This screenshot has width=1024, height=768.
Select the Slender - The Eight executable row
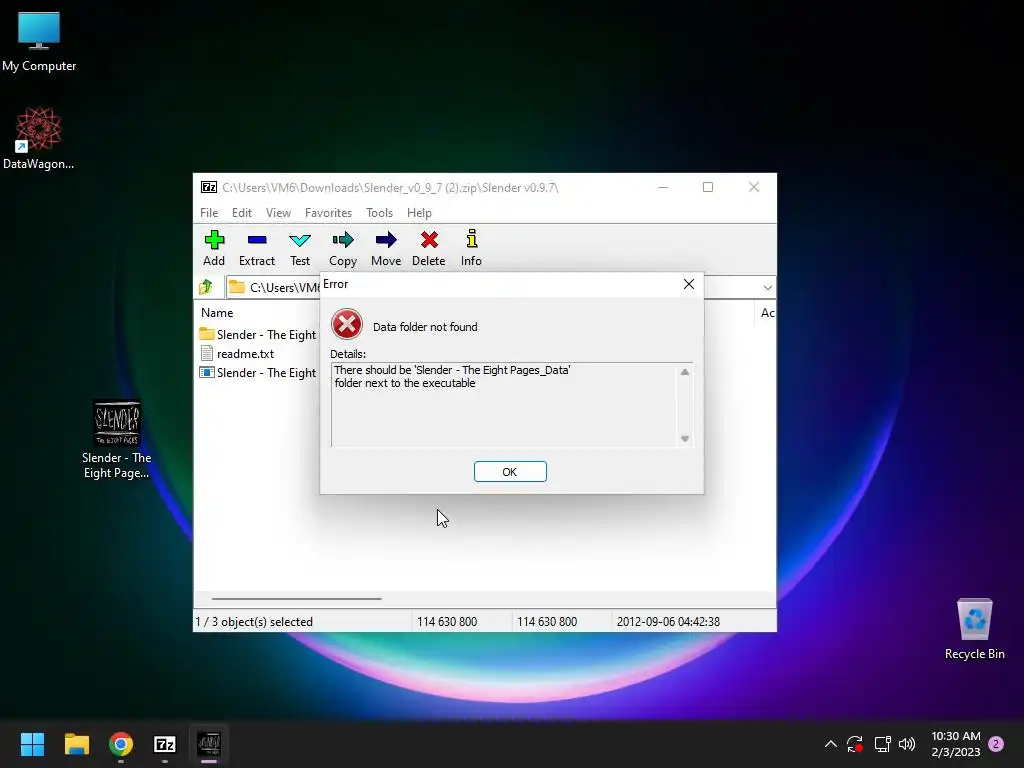257,372
